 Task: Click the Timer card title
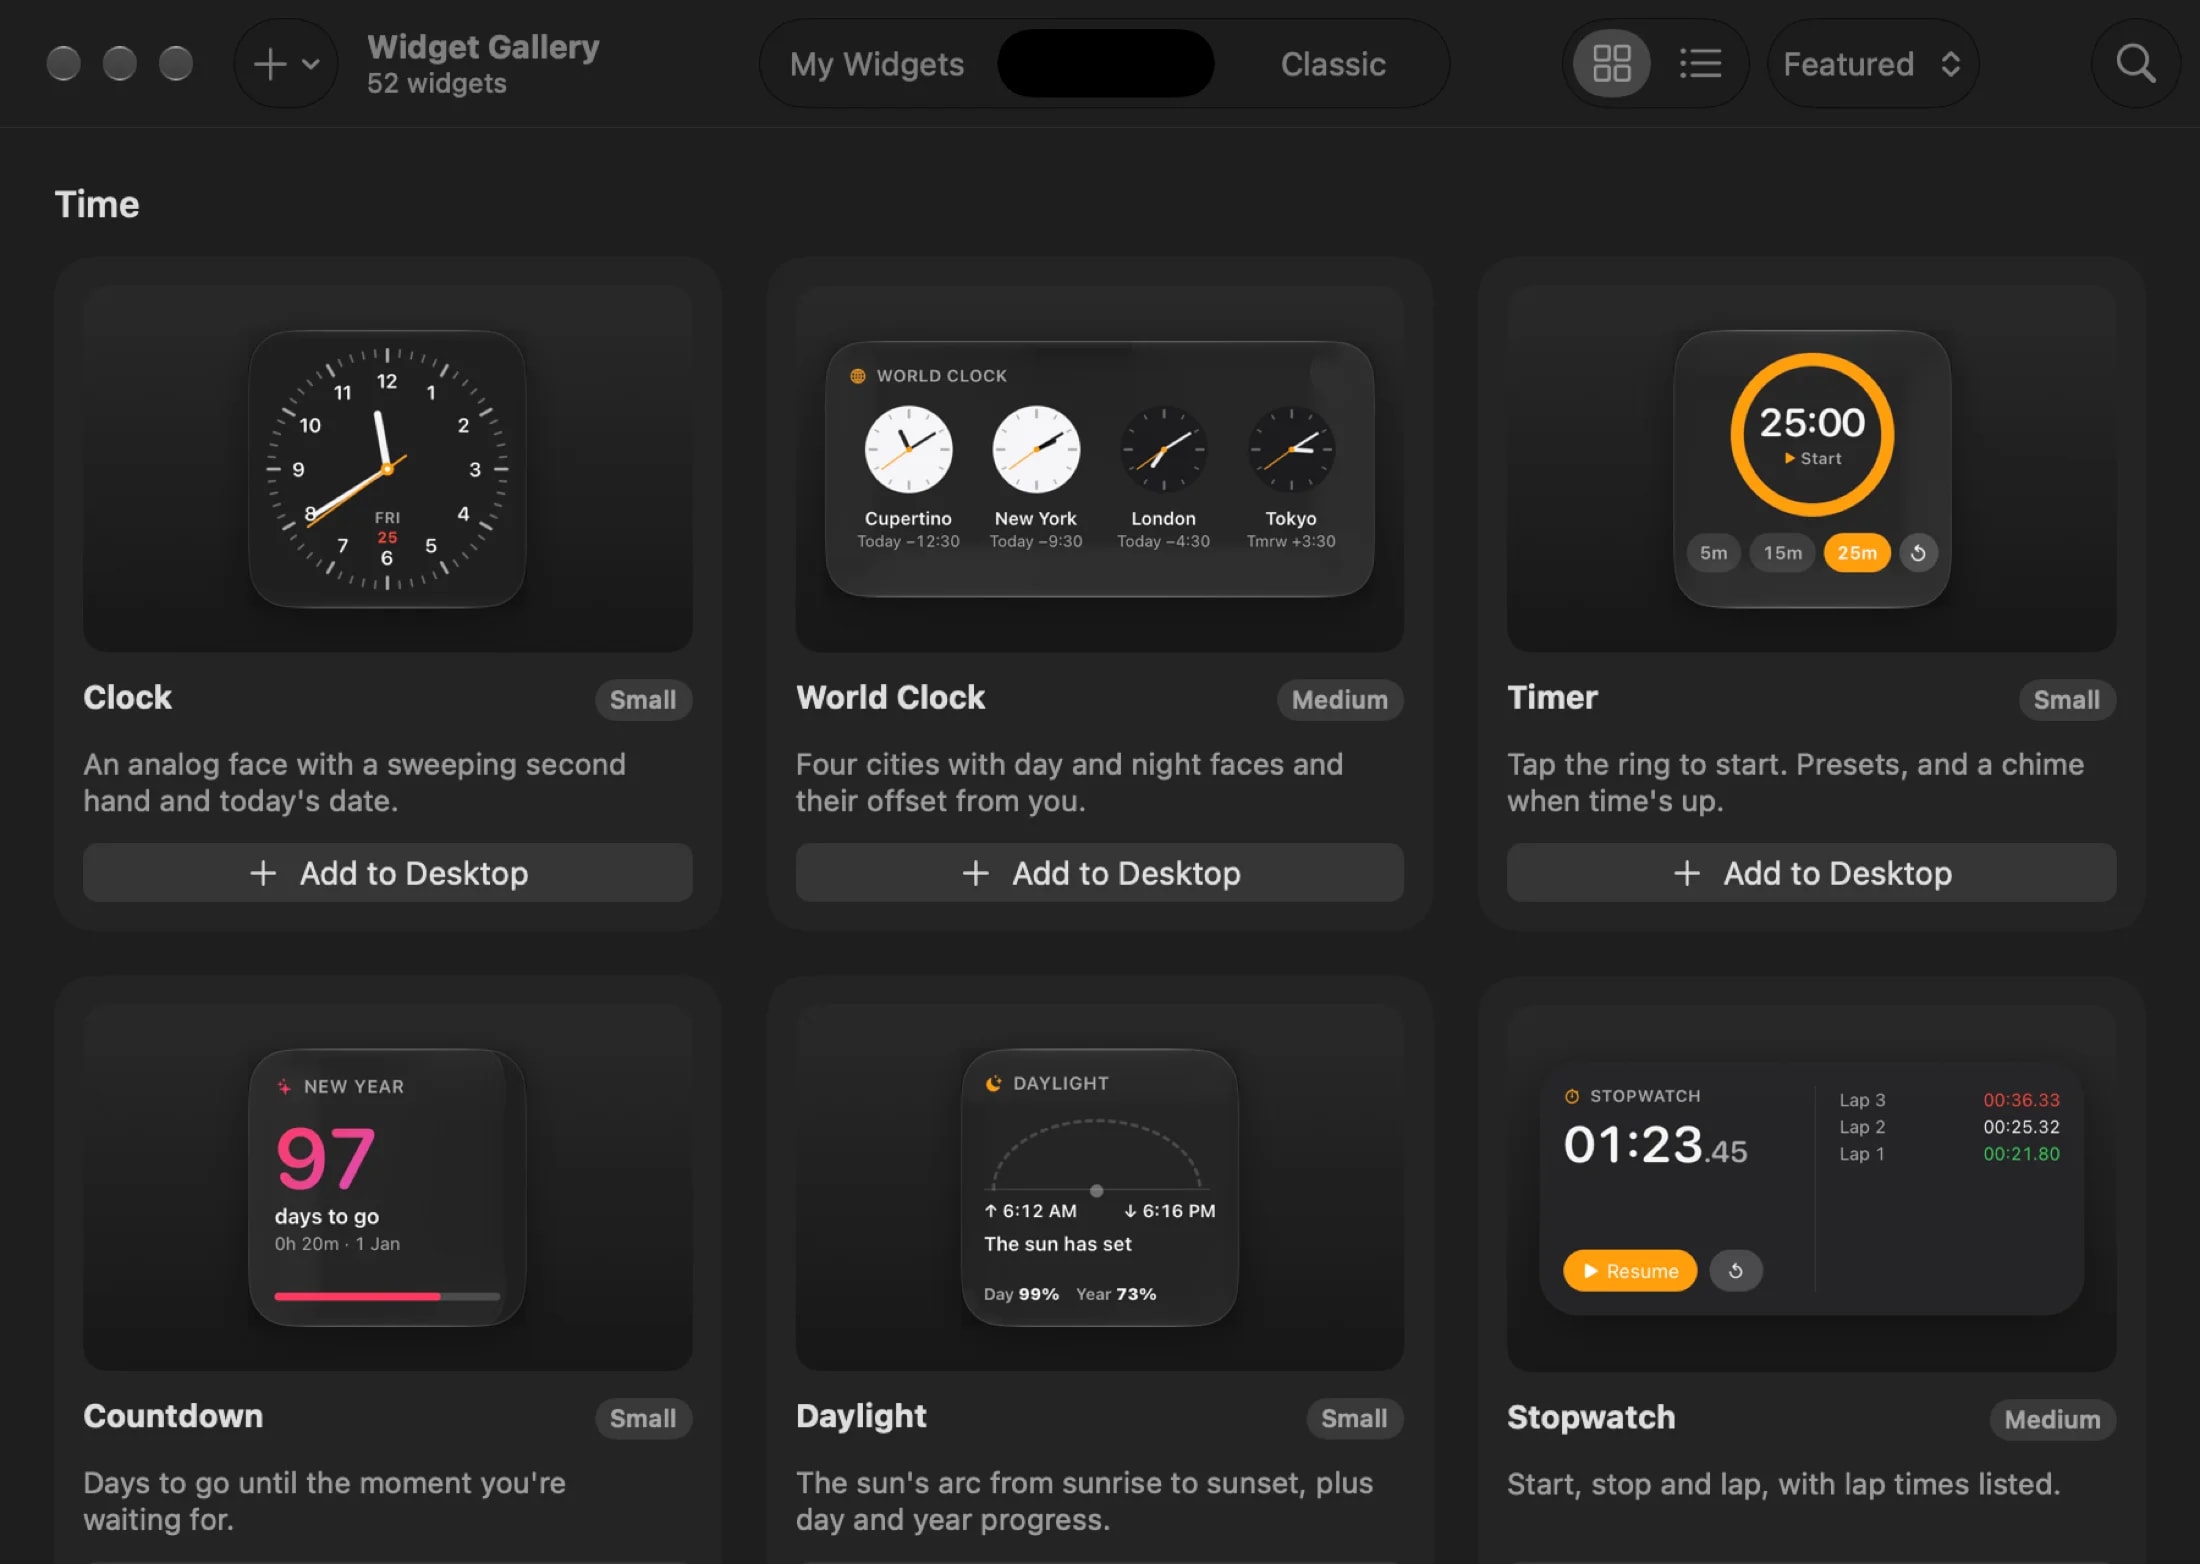tap(1552, 697)
